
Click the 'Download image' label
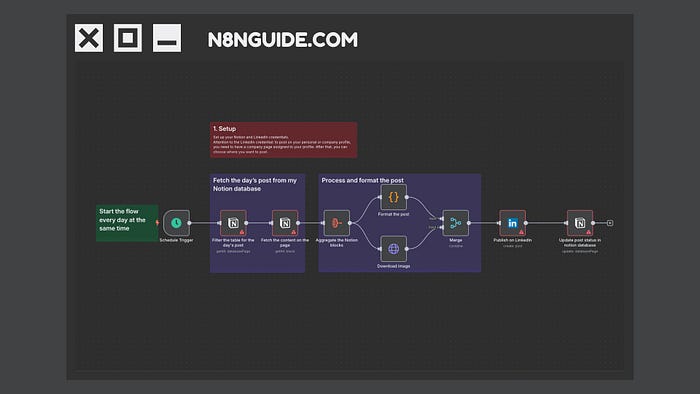click(393, 266)
